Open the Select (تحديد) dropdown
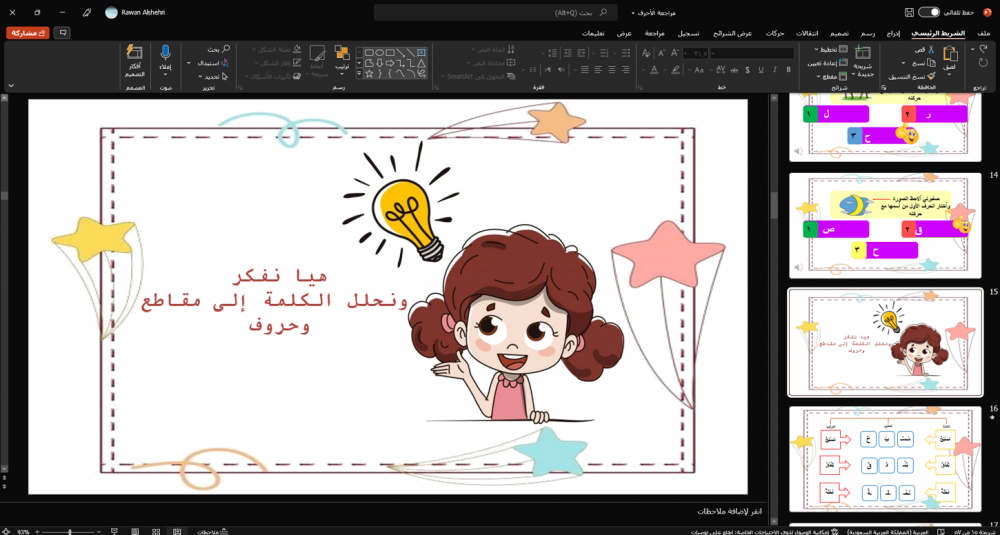1000x535 pixels. coord(213,77)
